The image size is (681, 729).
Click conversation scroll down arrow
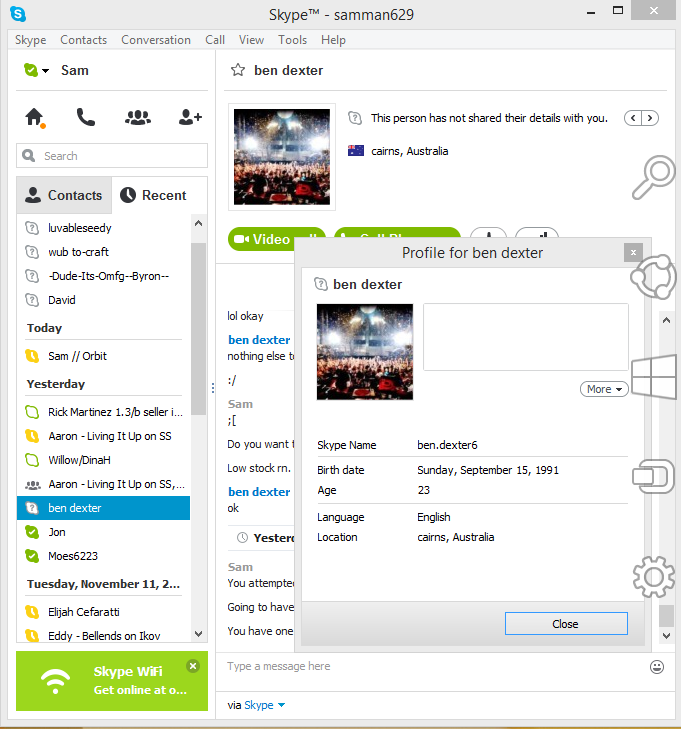click(x=666, y=636)
